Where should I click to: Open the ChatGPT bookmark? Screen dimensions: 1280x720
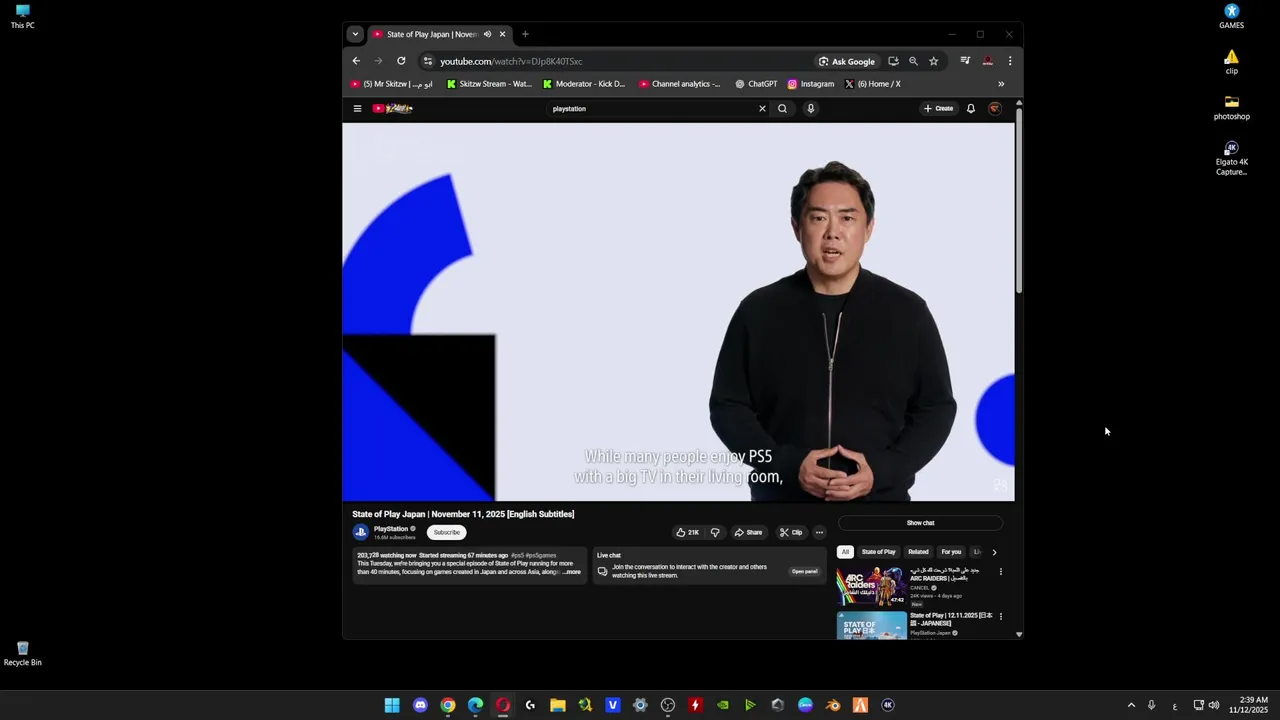pyautogui.click(x=756, y=84)
